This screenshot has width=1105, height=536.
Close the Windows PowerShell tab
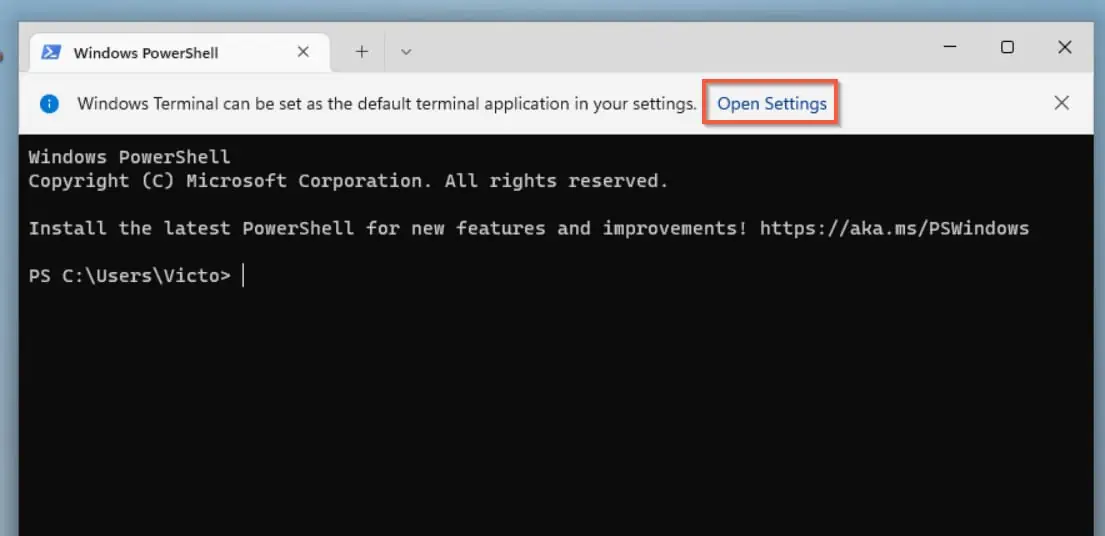[x=303, y=52]
